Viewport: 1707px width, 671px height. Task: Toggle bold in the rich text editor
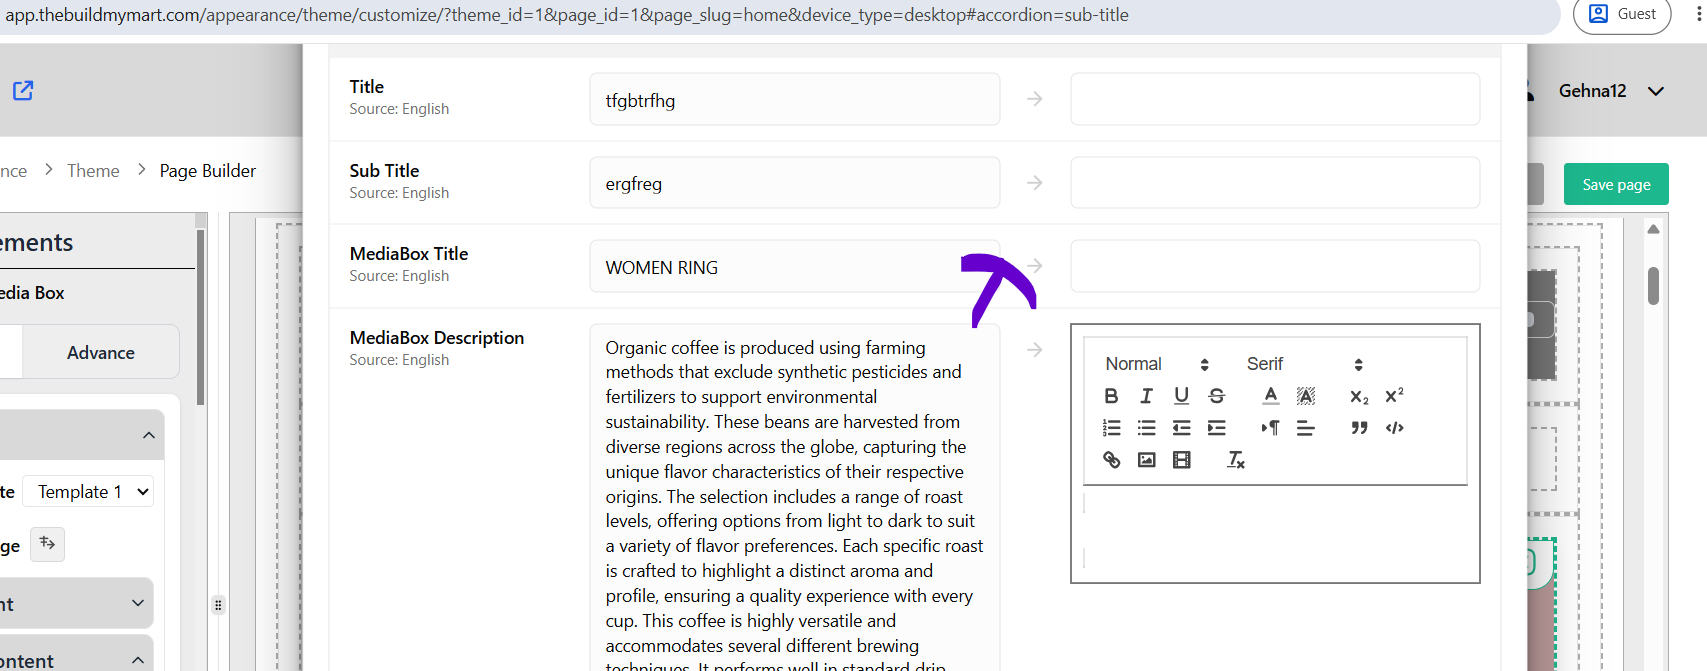click(x=1111, y=396)
